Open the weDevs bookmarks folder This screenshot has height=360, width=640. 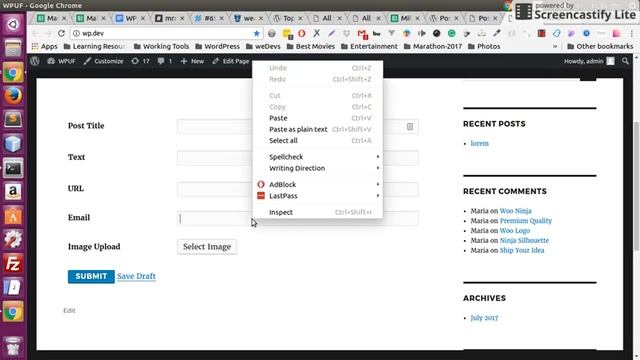coord(263,47)
